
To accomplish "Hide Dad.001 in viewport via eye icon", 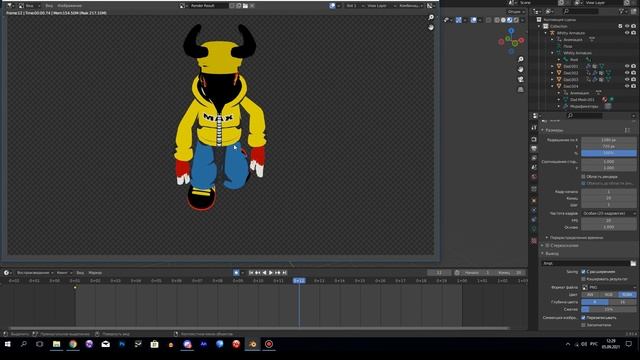I will (627, 66).
